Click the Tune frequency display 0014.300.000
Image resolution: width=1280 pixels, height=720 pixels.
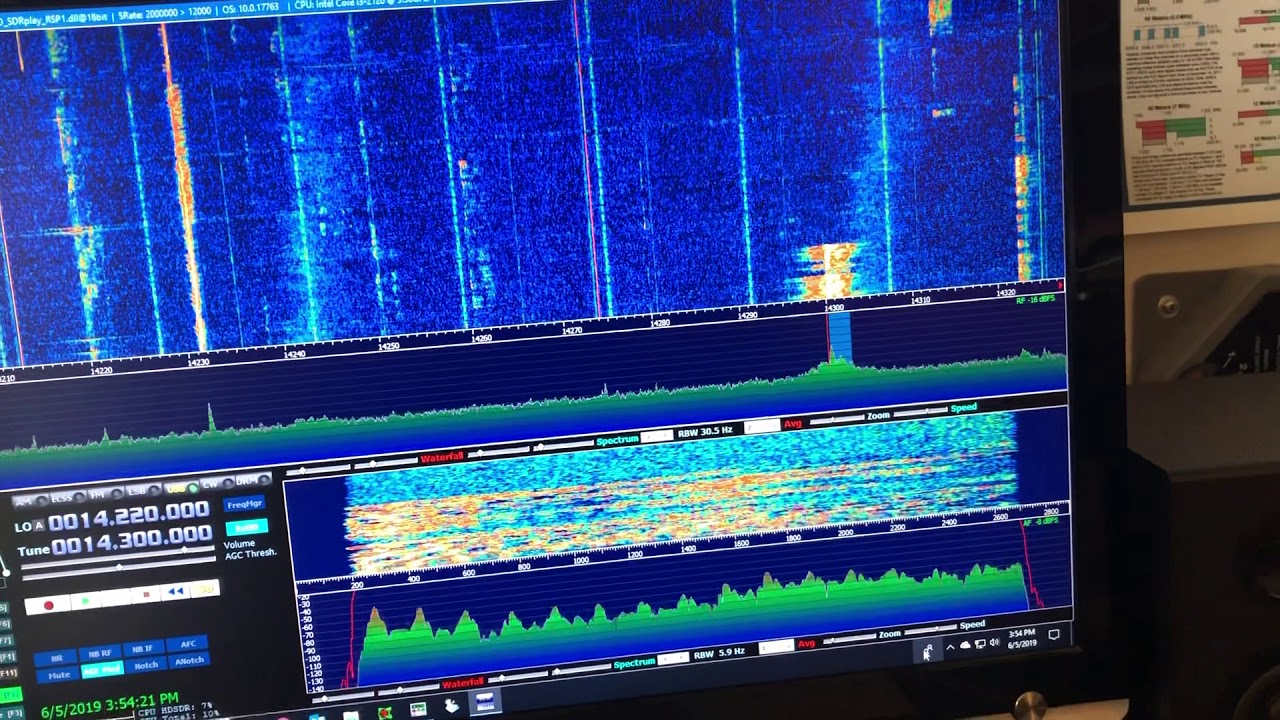[131, 540]
